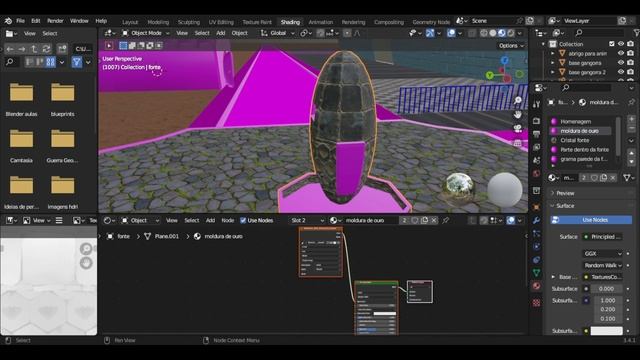Open the viewport Options dropdown
This screenshot has width=640, height=360.
coord(511,46)
